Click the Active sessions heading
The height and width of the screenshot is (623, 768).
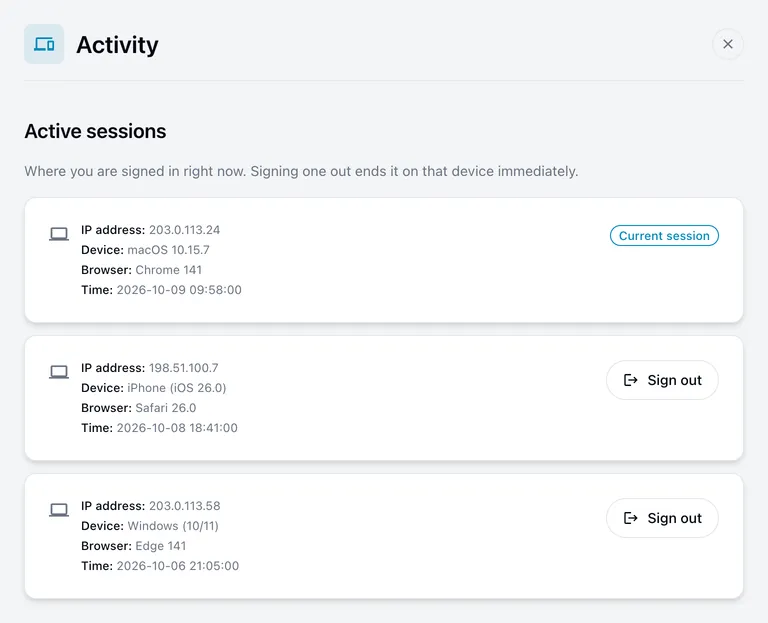tap(96, 131)
